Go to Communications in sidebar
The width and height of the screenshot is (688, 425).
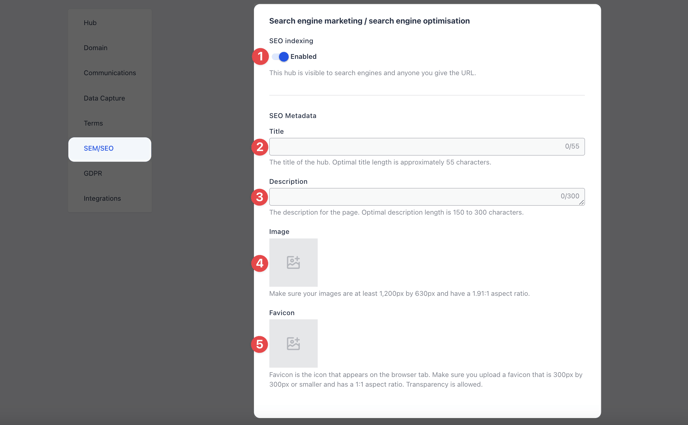110,73
